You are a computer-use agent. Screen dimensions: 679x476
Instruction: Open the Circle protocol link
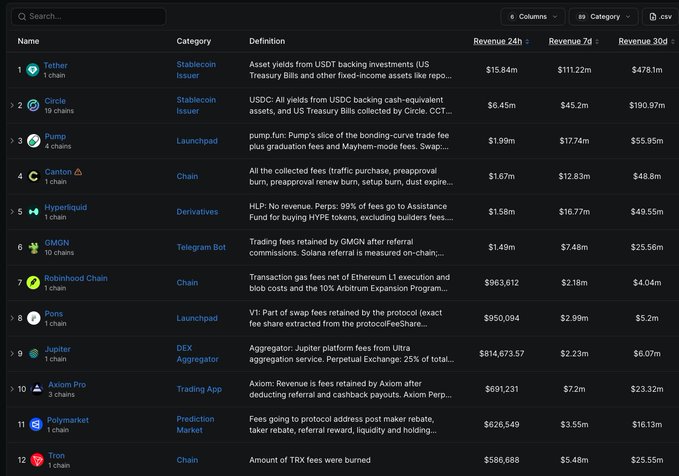[55, 101]
